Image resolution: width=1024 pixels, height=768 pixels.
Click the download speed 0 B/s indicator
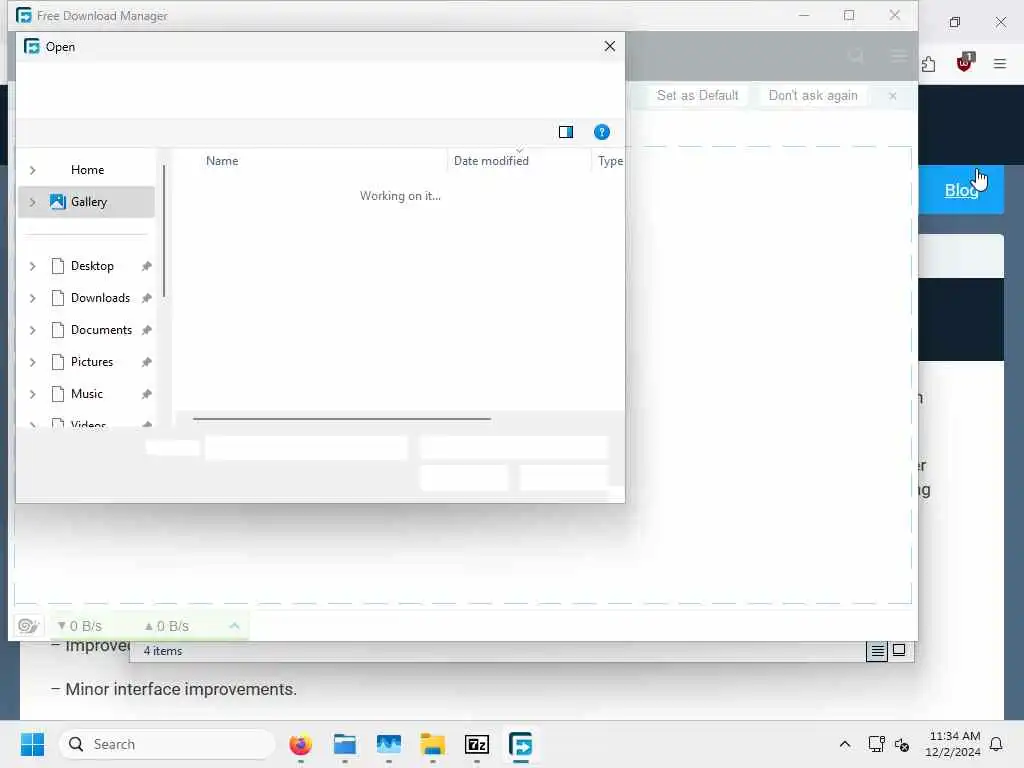click(80, 626)
